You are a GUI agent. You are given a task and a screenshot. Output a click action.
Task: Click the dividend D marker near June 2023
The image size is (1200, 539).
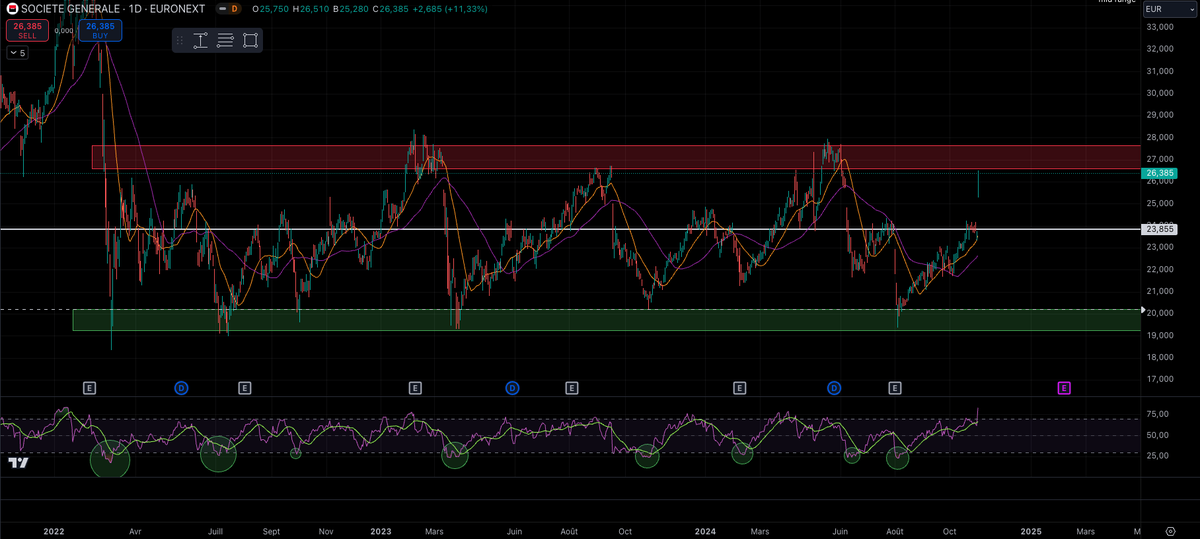(x=511, y=387)
